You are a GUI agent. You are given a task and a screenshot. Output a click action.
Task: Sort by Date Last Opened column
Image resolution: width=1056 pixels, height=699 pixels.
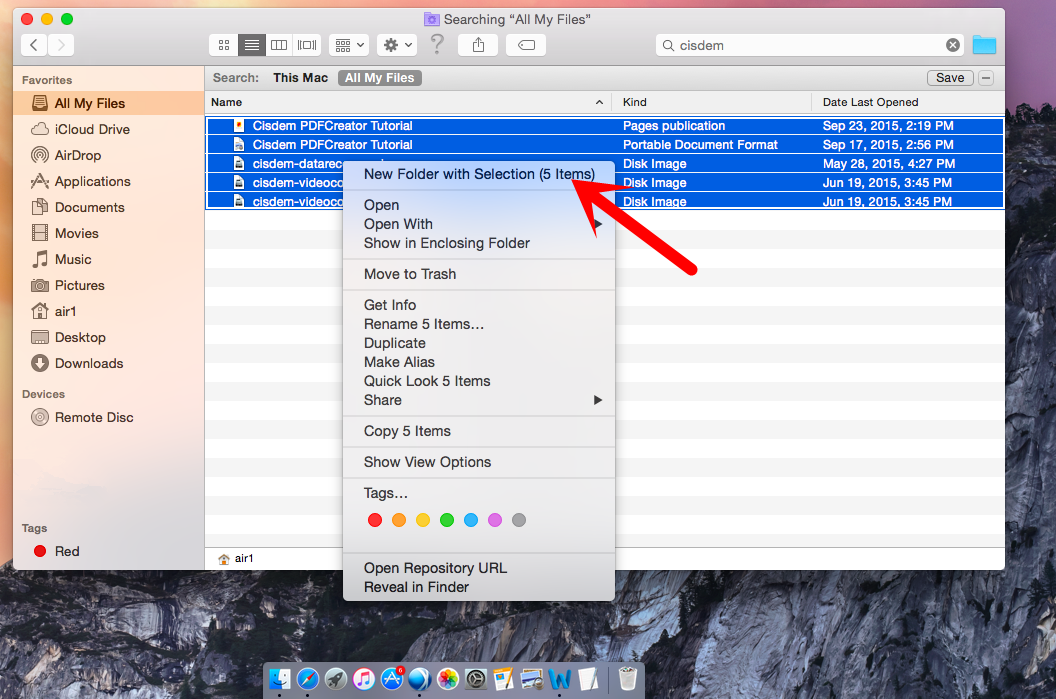point(908,102)
